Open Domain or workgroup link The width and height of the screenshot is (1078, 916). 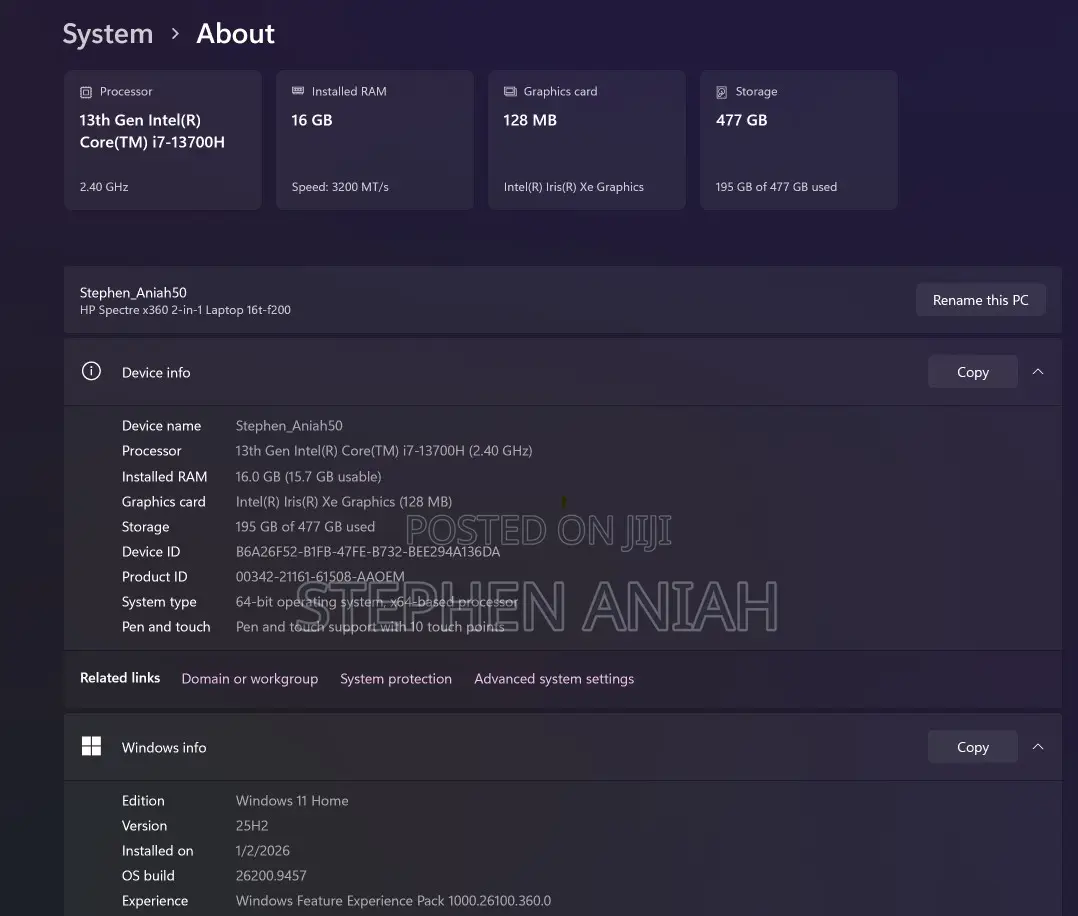[250, 679]
